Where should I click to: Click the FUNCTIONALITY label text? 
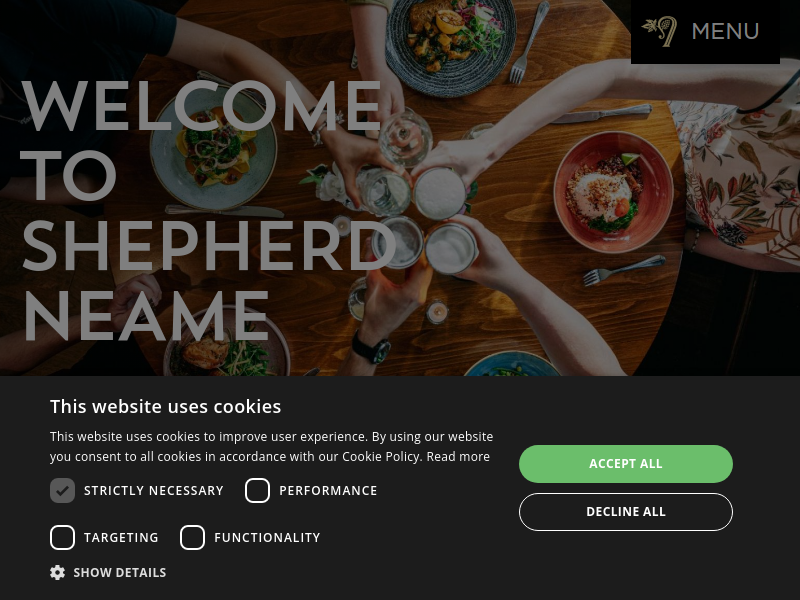coord(267,538)
